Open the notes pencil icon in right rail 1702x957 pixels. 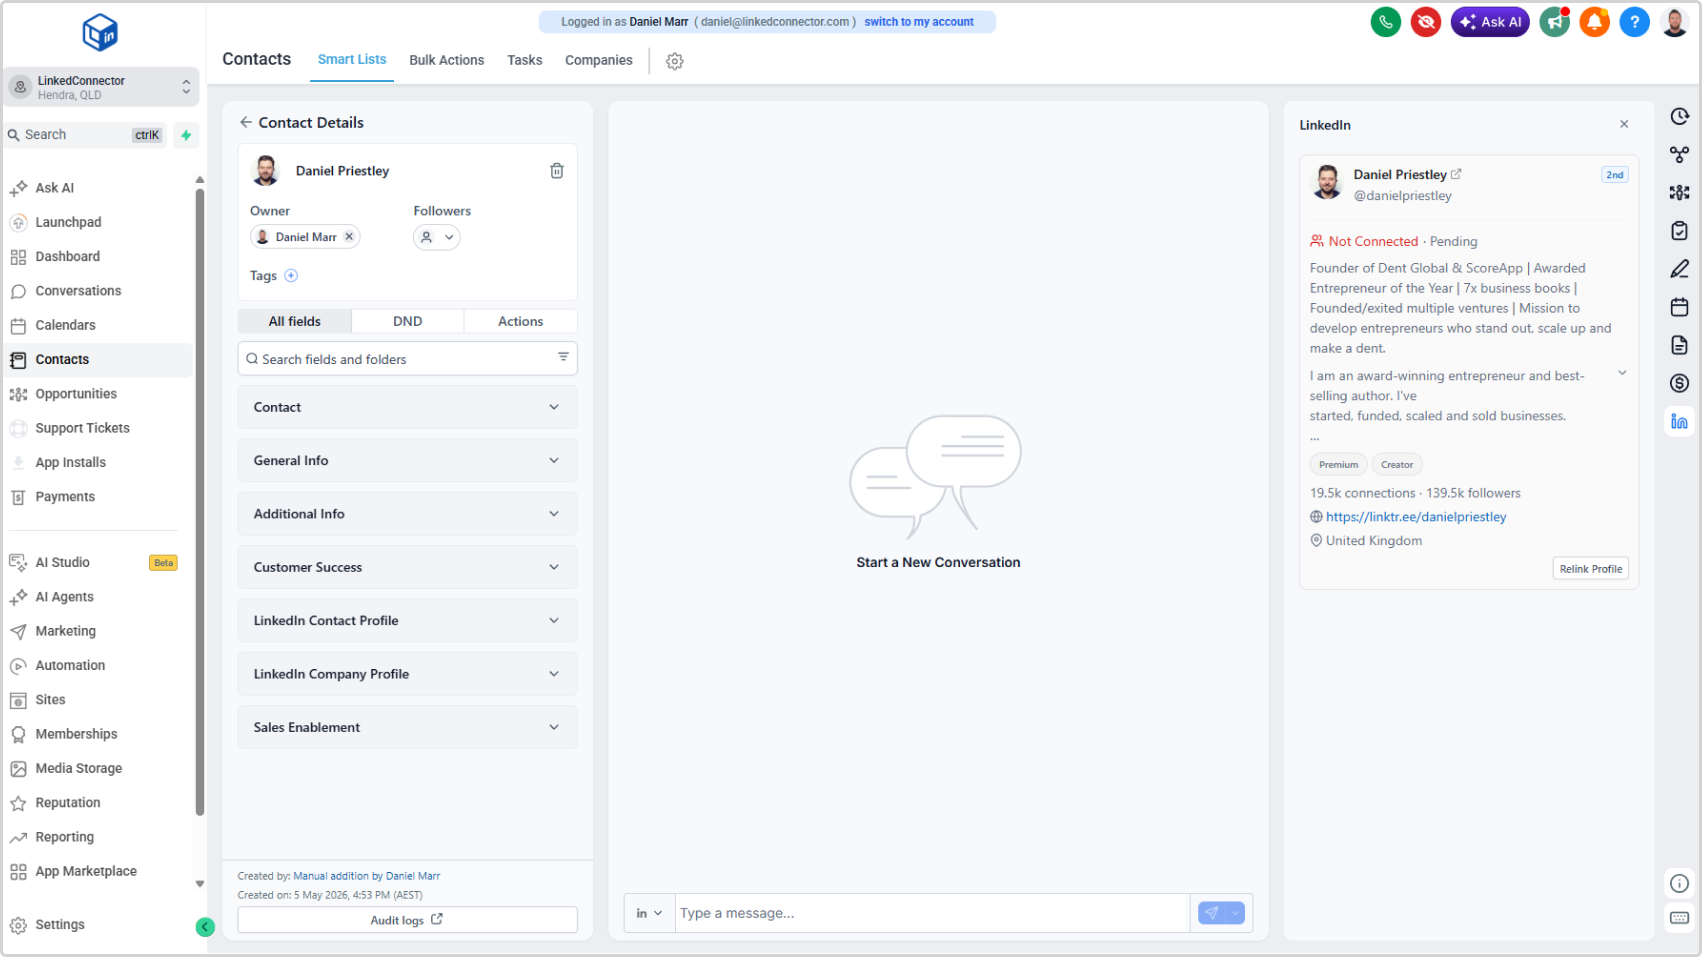pos(1679,269)
